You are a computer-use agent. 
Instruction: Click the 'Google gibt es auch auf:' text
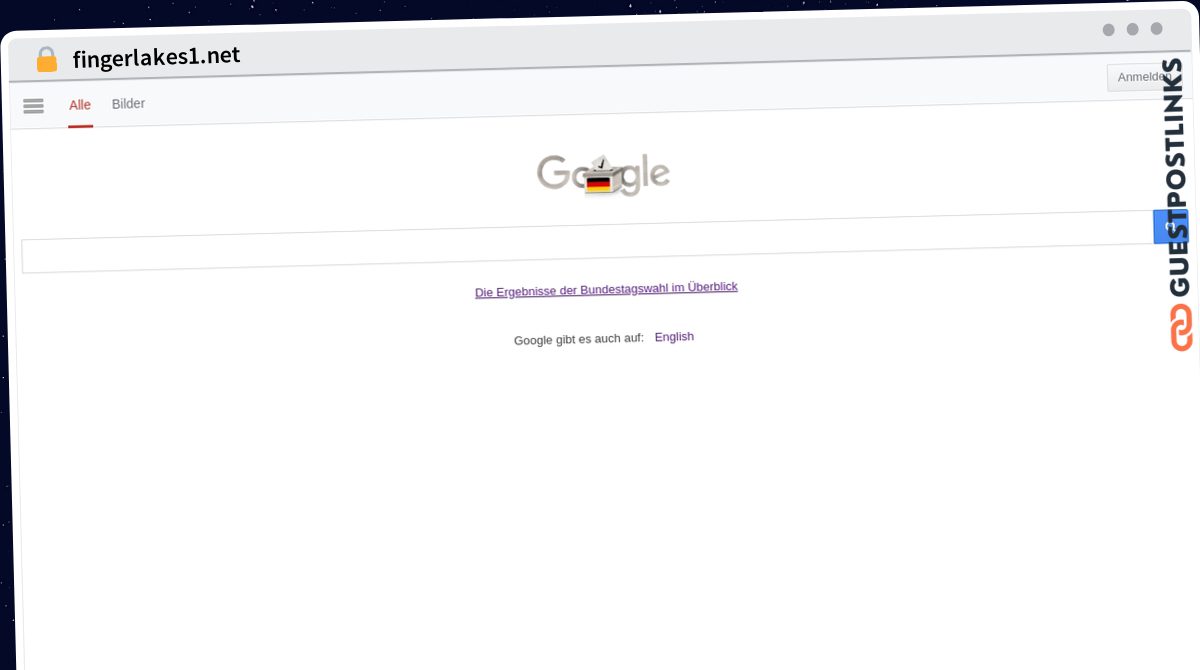pos(579,339)
